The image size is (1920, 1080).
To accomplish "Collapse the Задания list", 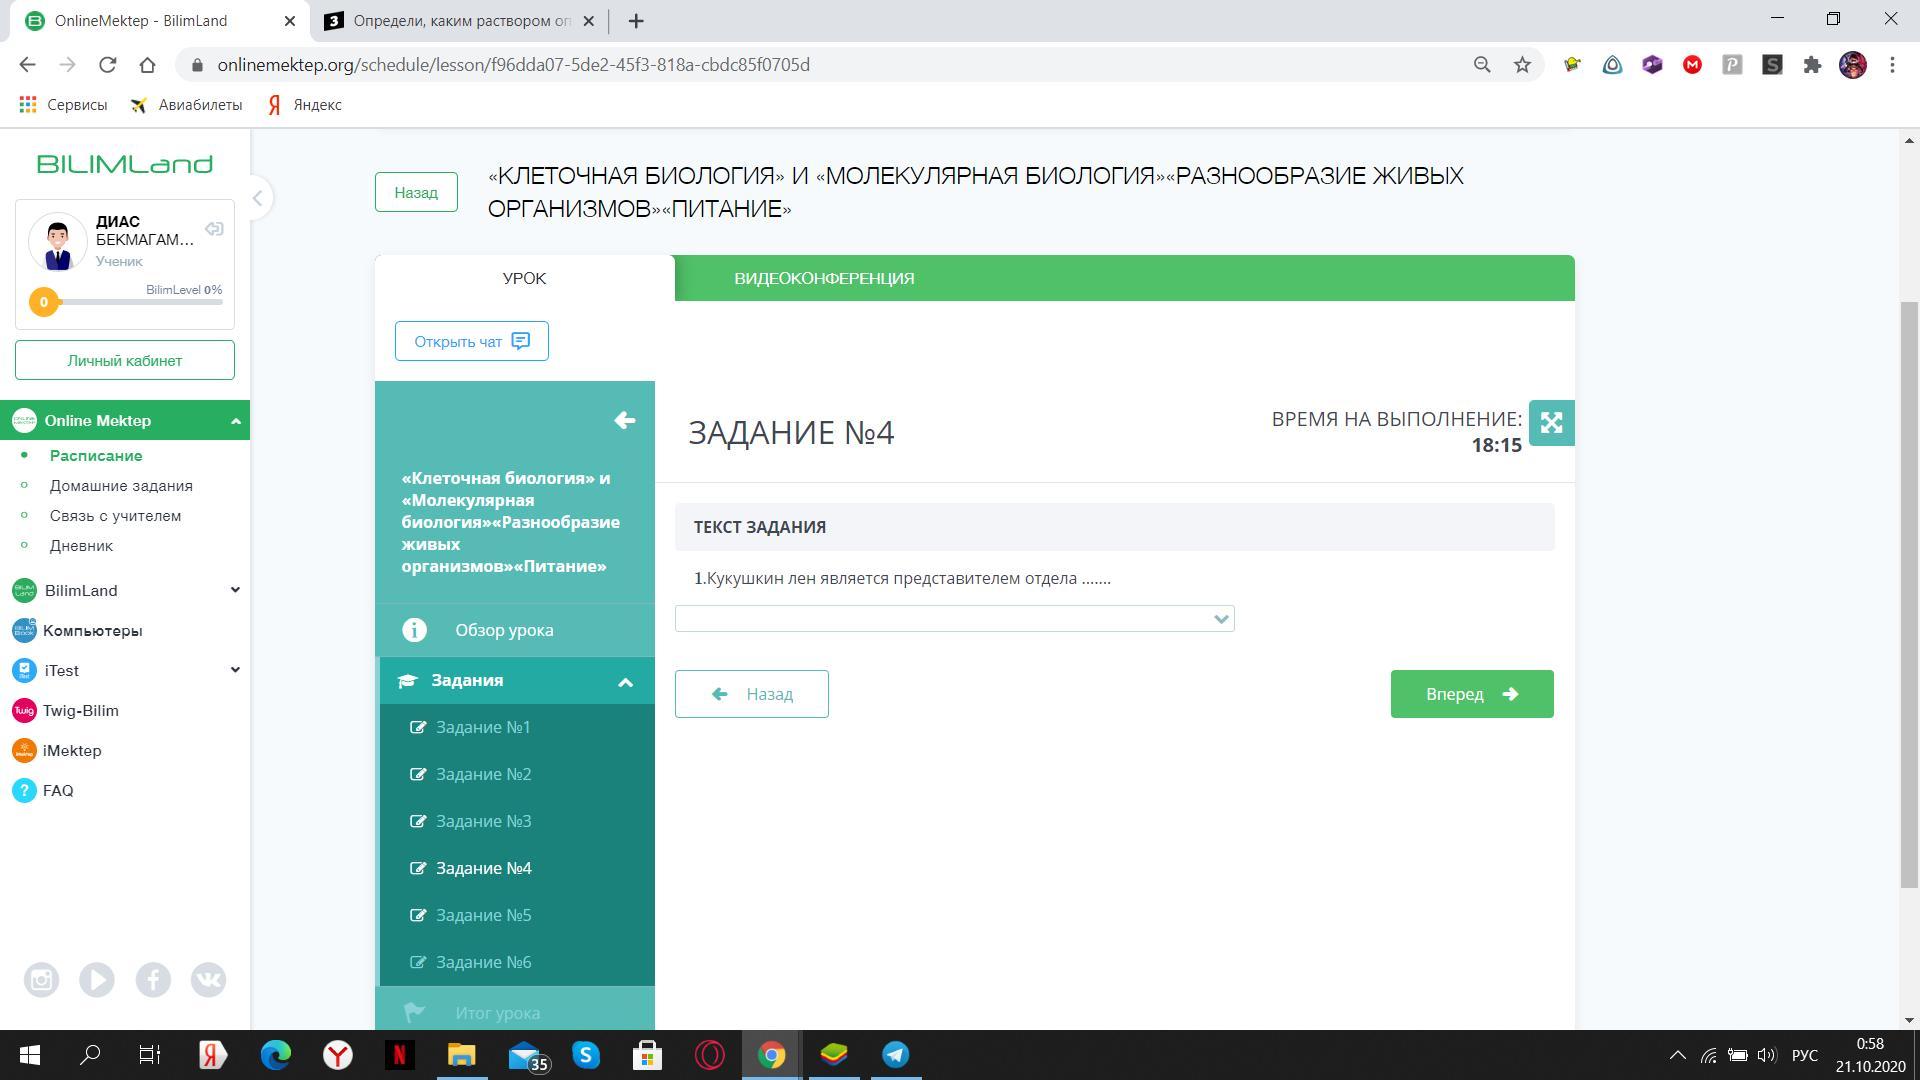I will pyautogui.click(x=625, y=682).
